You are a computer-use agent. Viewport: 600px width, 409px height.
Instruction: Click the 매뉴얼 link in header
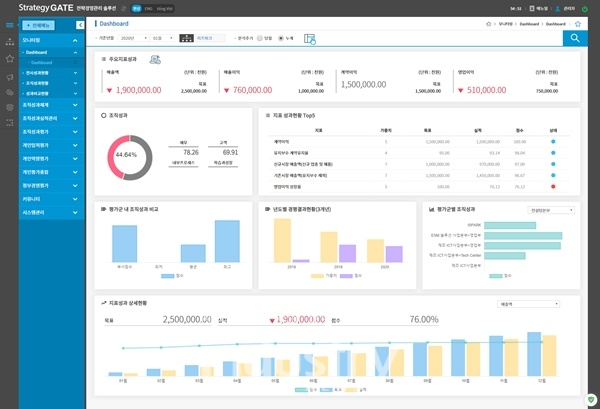(542, 8)
